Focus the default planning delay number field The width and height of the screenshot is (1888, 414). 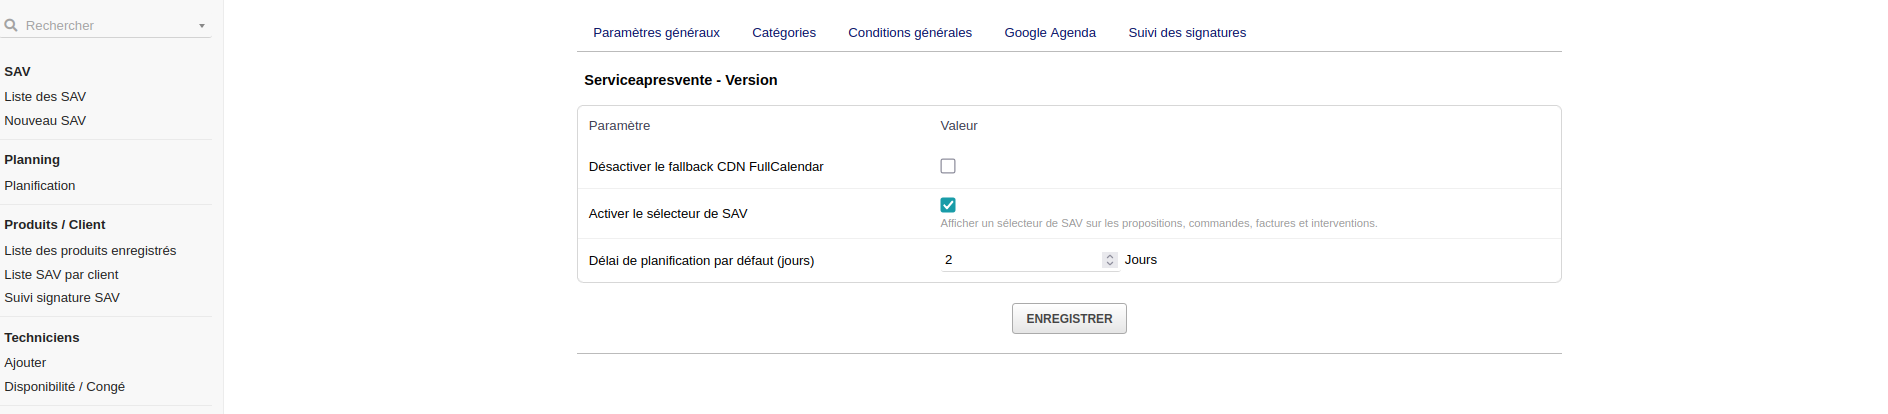[x=1020, y=260]
